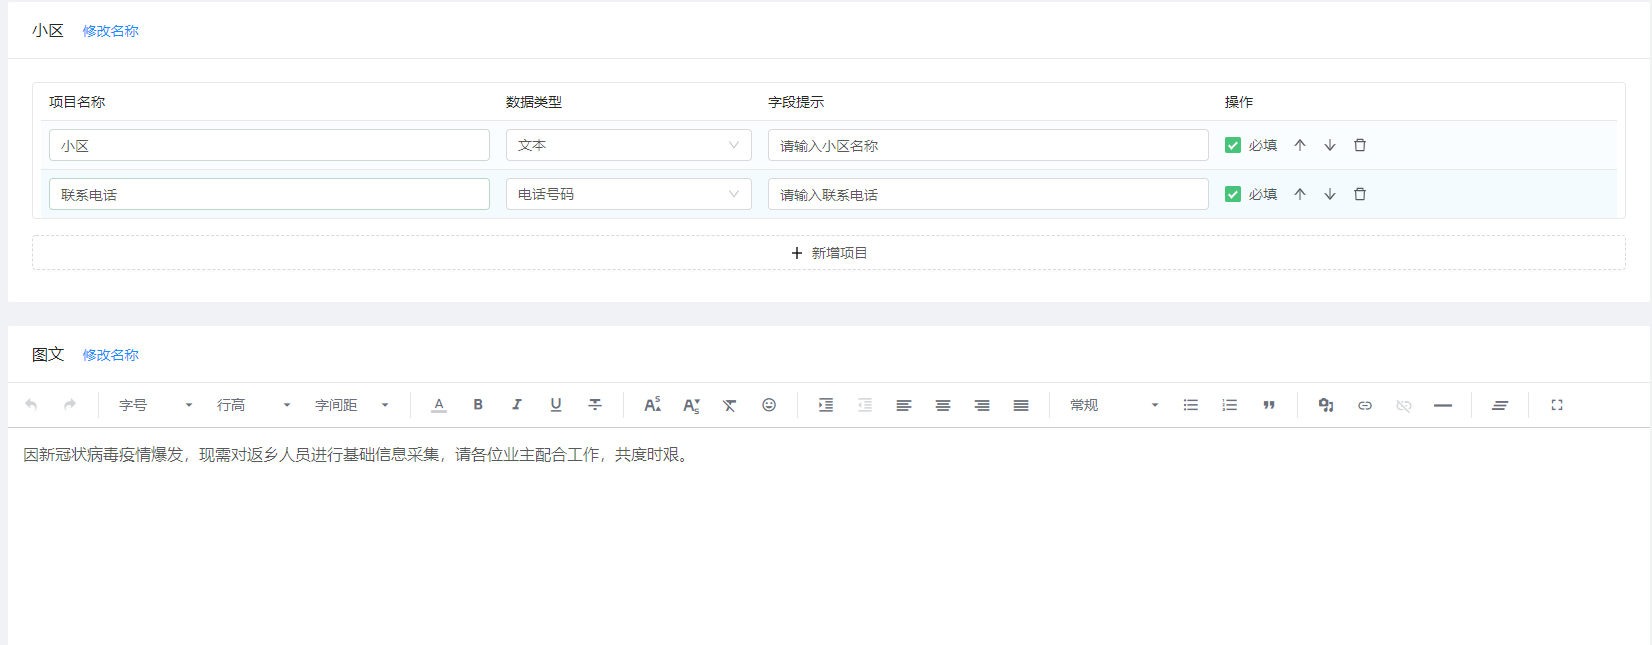Click the project name field containing 小区
The width and height of the screenshot is (1652, 645).
click(269, 145)
